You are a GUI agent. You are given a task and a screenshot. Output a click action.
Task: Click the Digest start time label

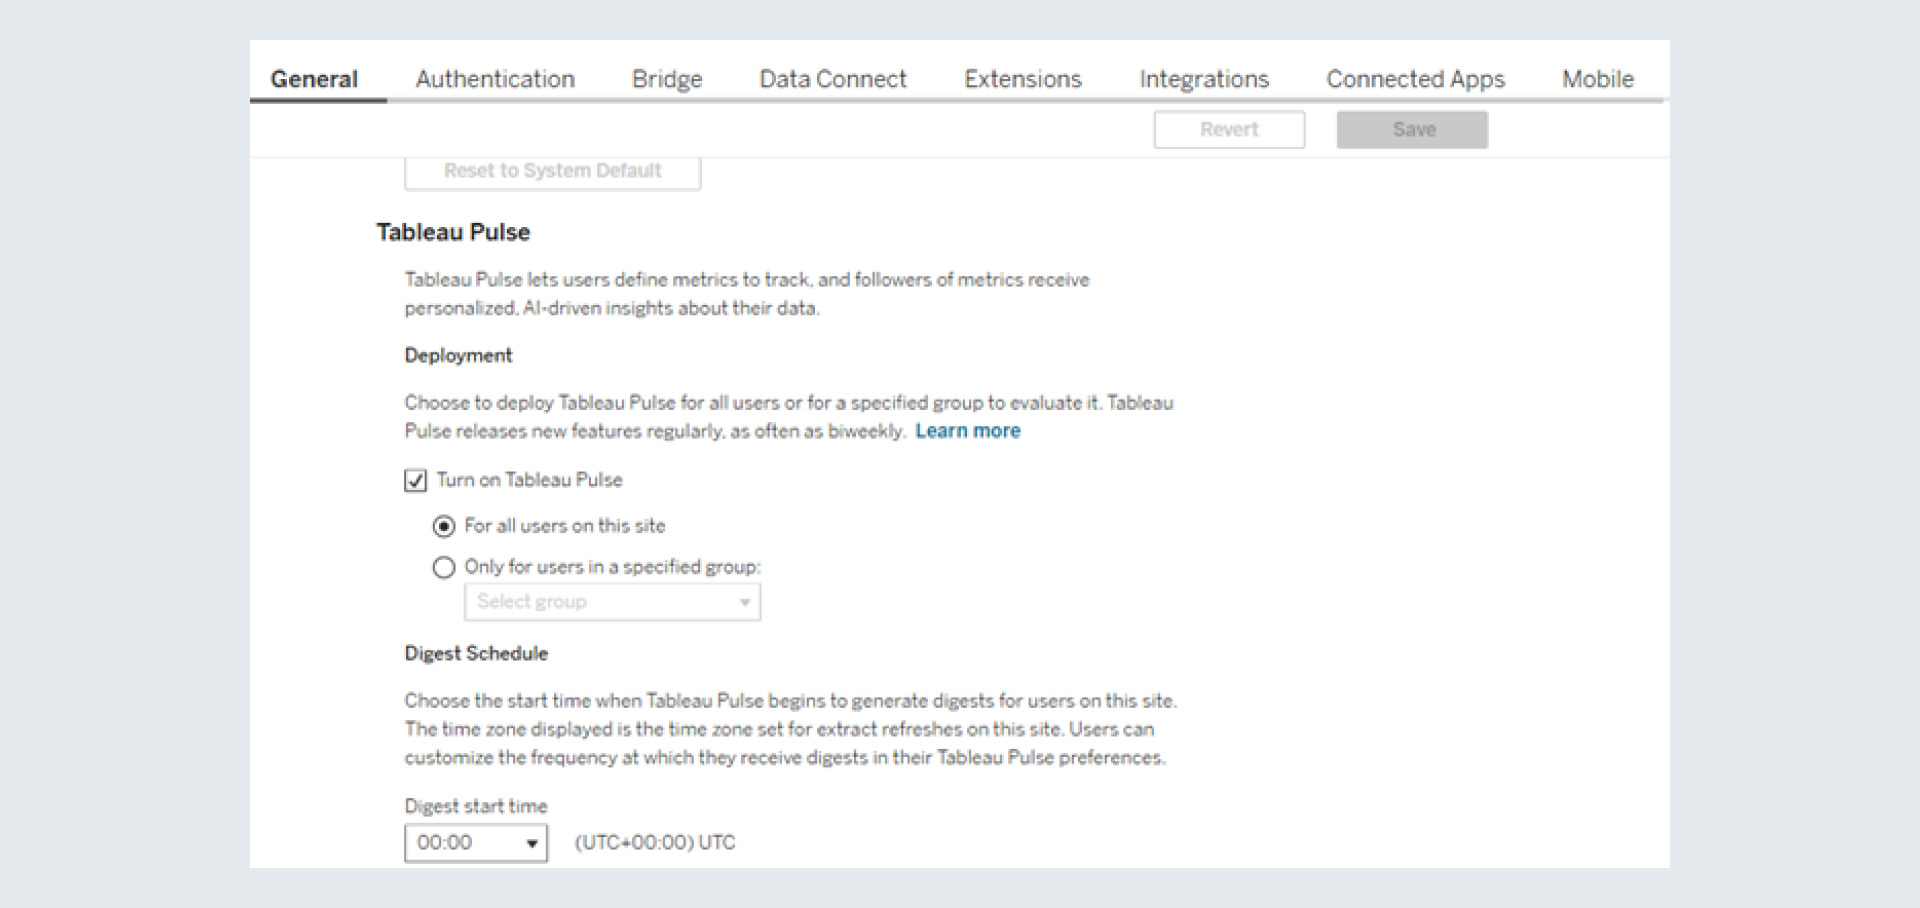click(476, 806)
